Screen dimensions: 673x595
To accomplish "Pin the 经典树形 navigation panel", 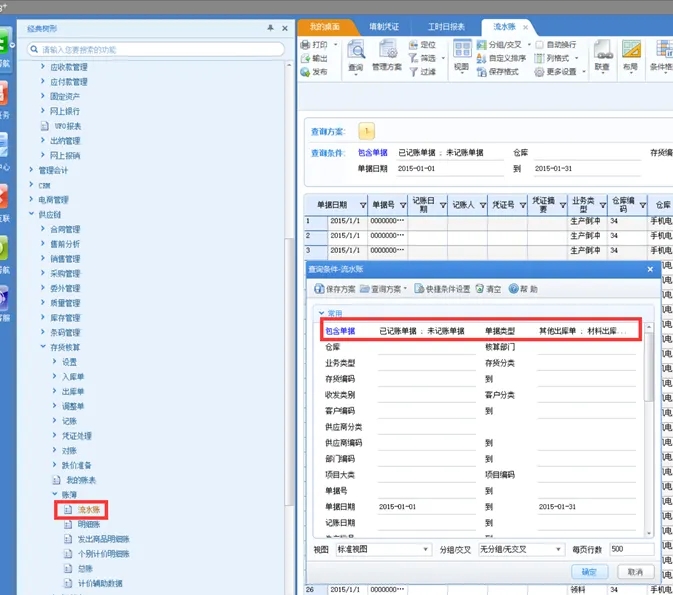I will [271, 28].
